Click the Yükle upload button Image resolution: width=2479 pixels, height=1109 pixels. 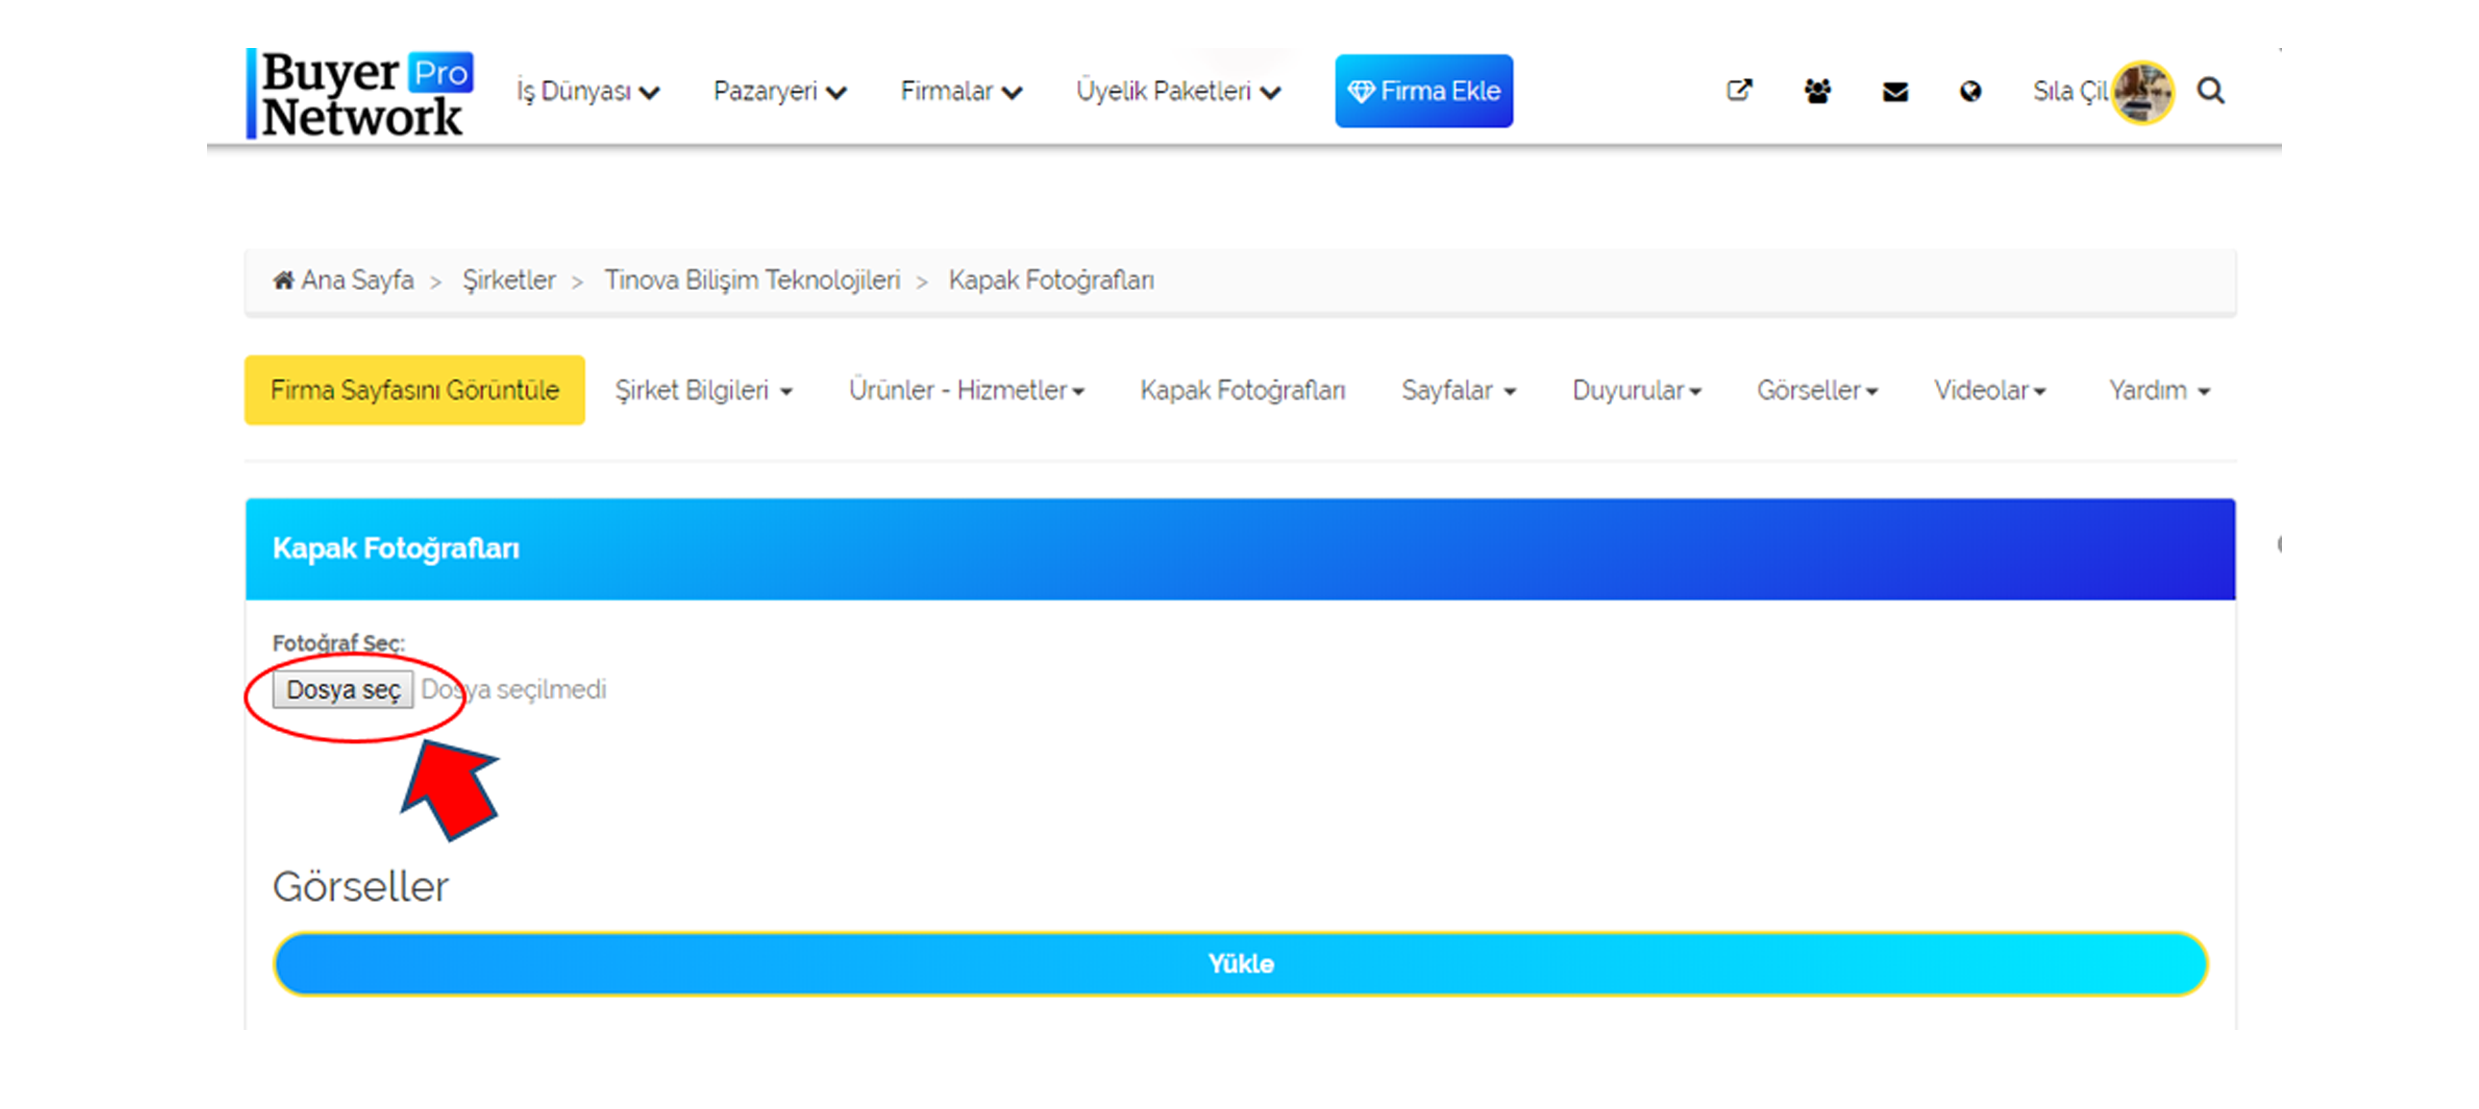click(x=1240, y=962)
